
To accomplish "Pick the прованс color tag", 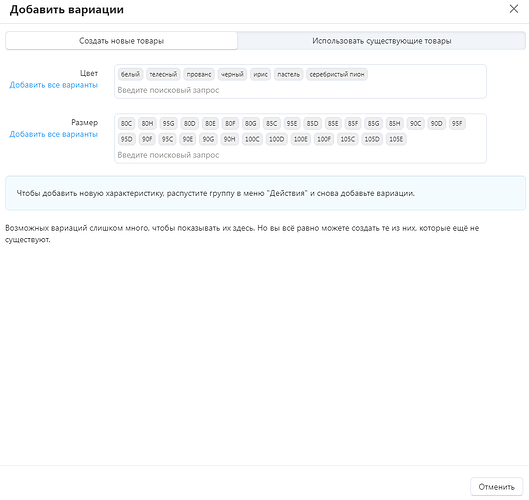I will (199, 74).
